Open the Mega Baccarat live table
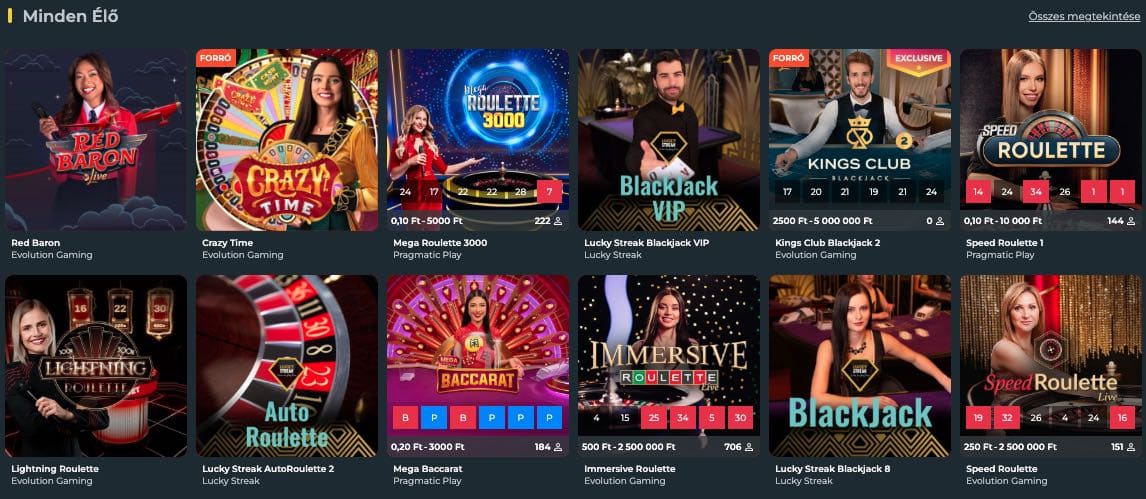The image size is (1146, 499). point(478,365)
